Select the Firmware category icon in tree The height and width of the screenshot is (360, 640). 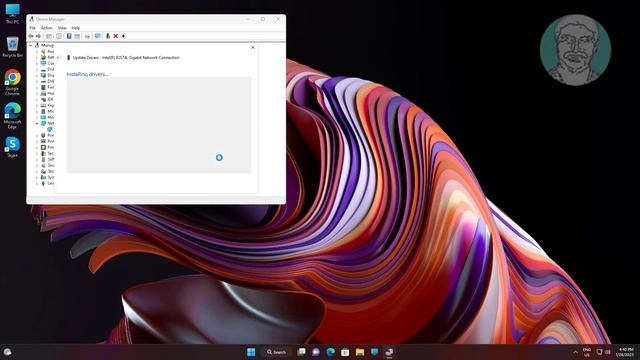coord(43,87)
